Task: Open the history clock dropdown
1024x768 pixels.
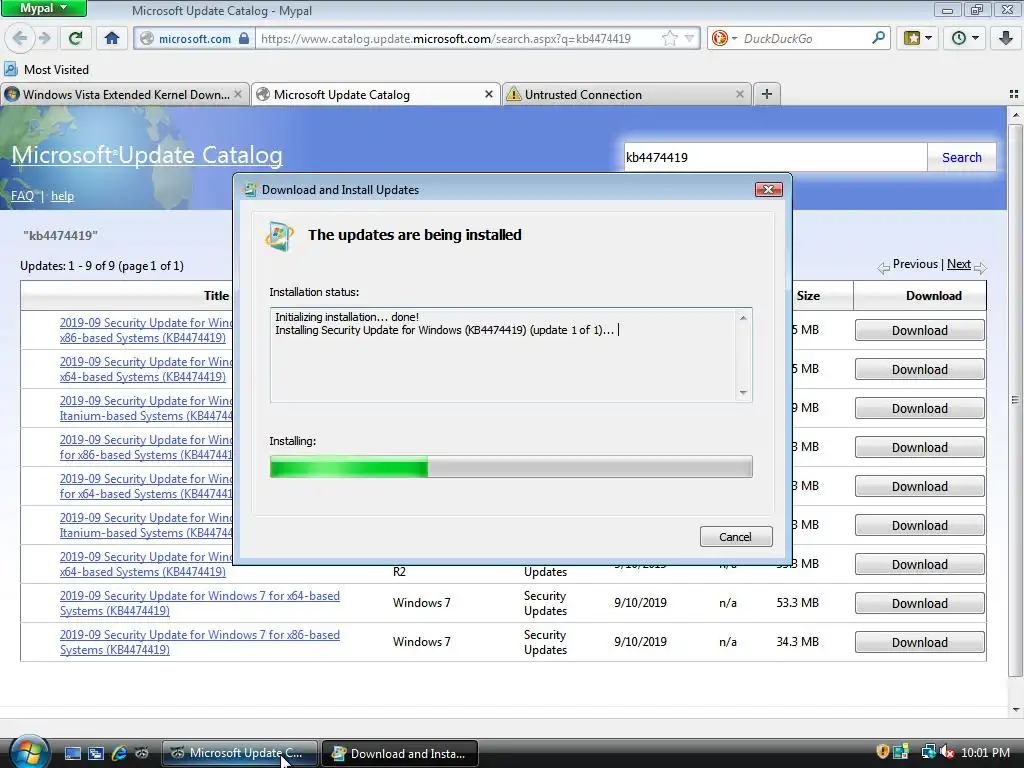Action: (x=965, y=38)
